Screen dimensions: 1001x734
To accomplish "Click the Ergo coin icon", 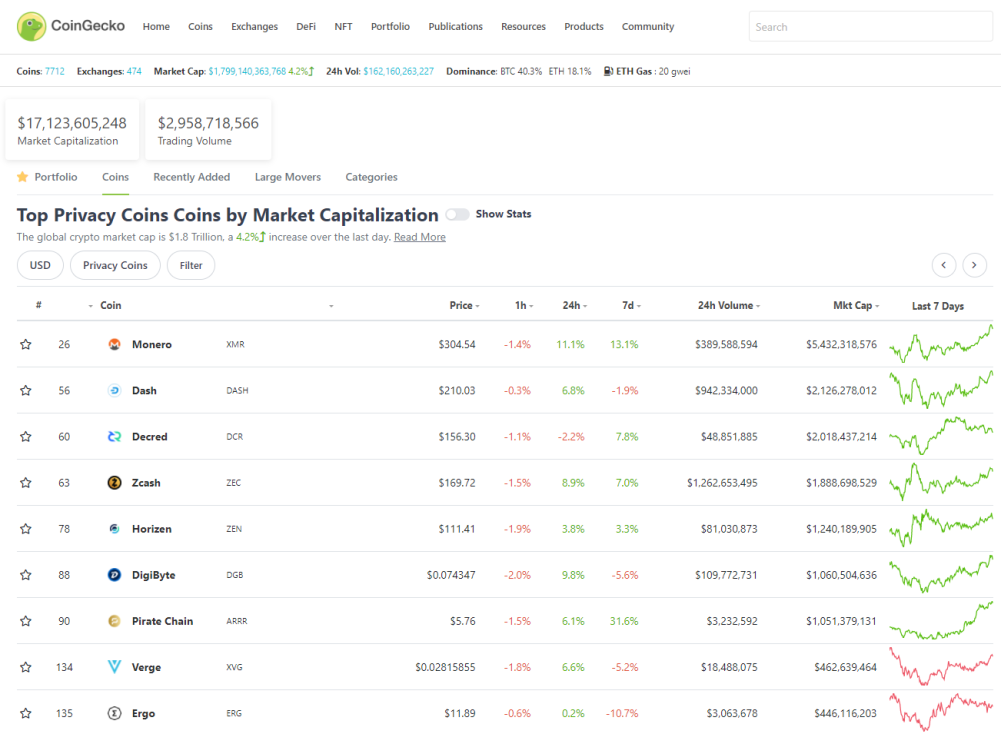I will [x=114, y=713].
